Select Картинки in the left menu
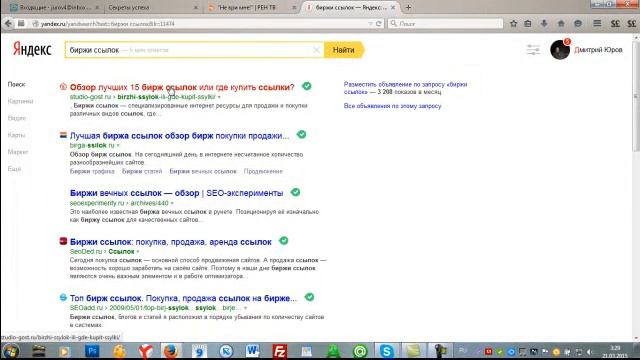The image size is (640, 360). [x=20, y=101]
